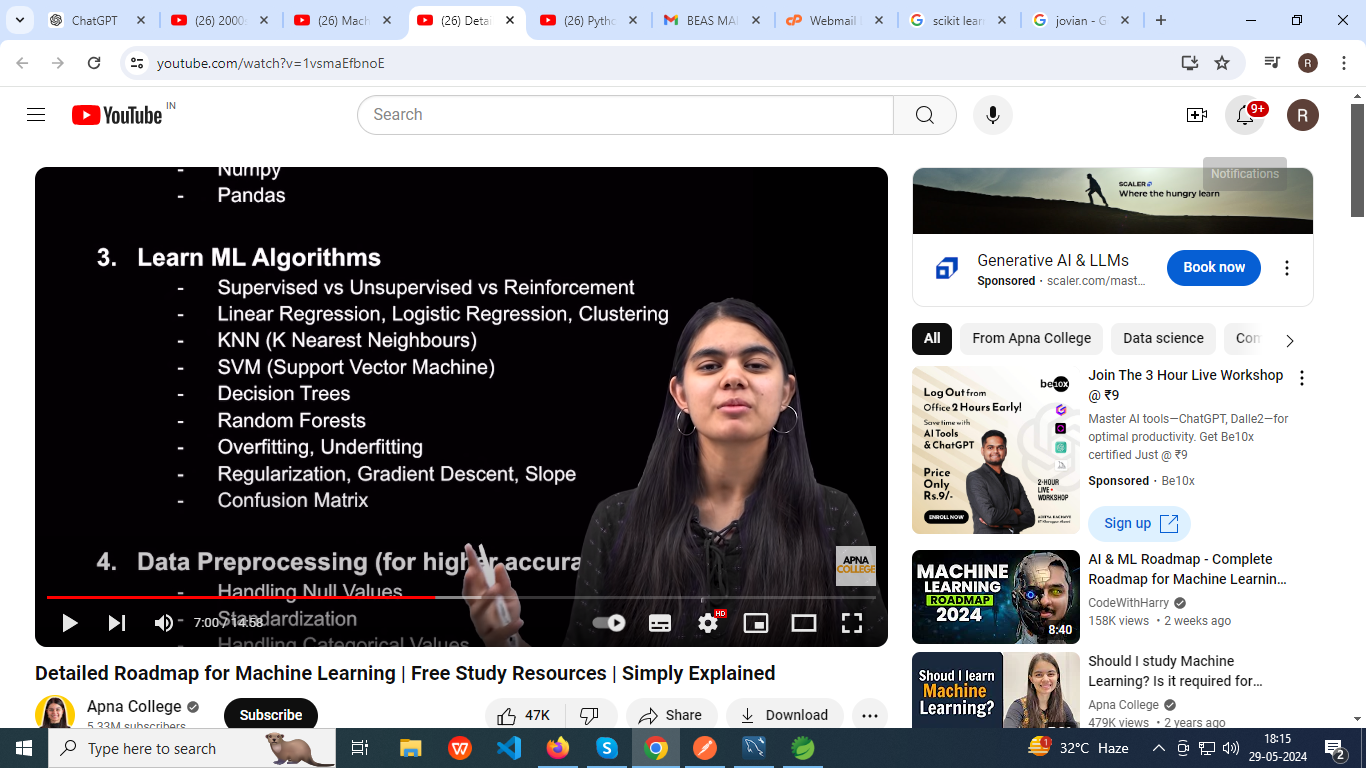Open options for Be10x workshop ad
Viewport: 1366px width, 768px height.
click(x=1302, y=378)
